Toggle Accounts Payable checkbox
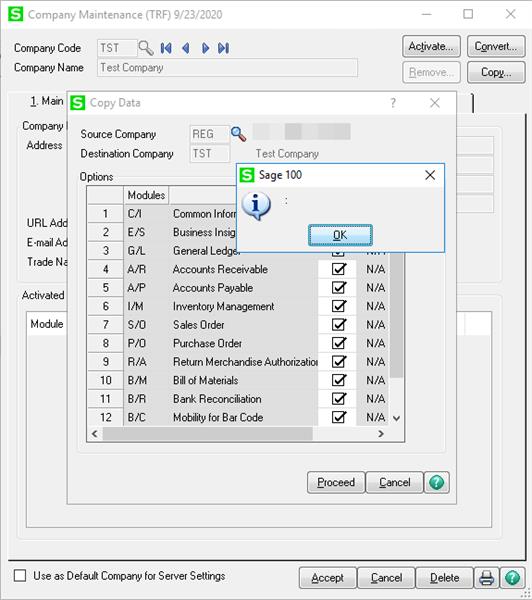Screen dimensions: 532x600 click(339, 287)
